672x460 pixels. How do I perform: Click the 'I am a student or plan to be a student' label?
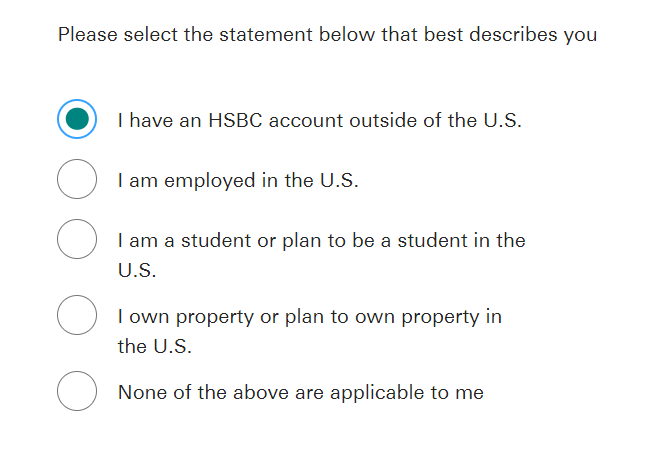click(321, 255)
